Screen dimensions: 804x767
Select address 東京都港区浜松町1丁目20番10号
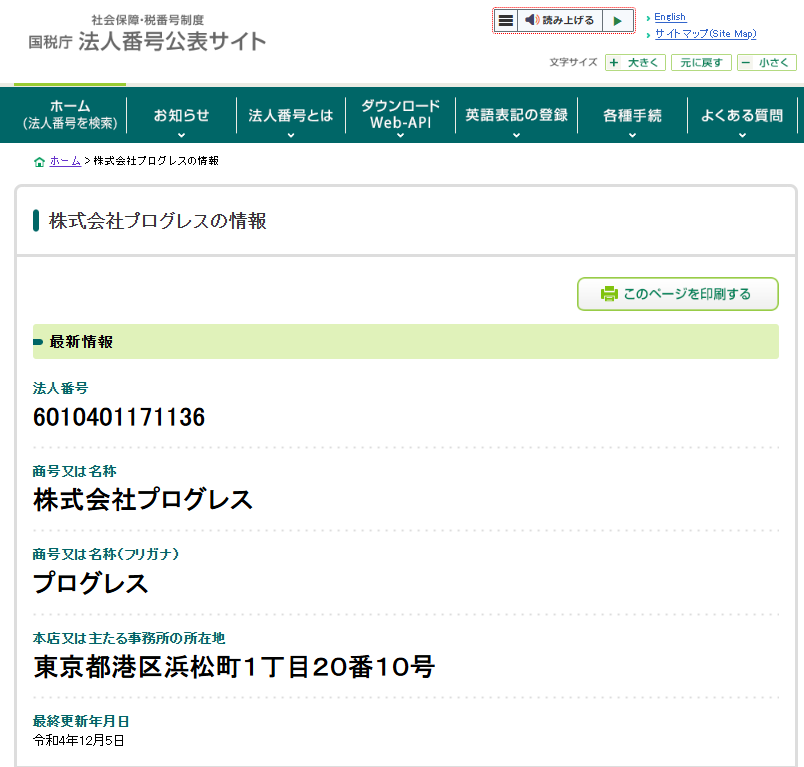(x=234, y=667)
